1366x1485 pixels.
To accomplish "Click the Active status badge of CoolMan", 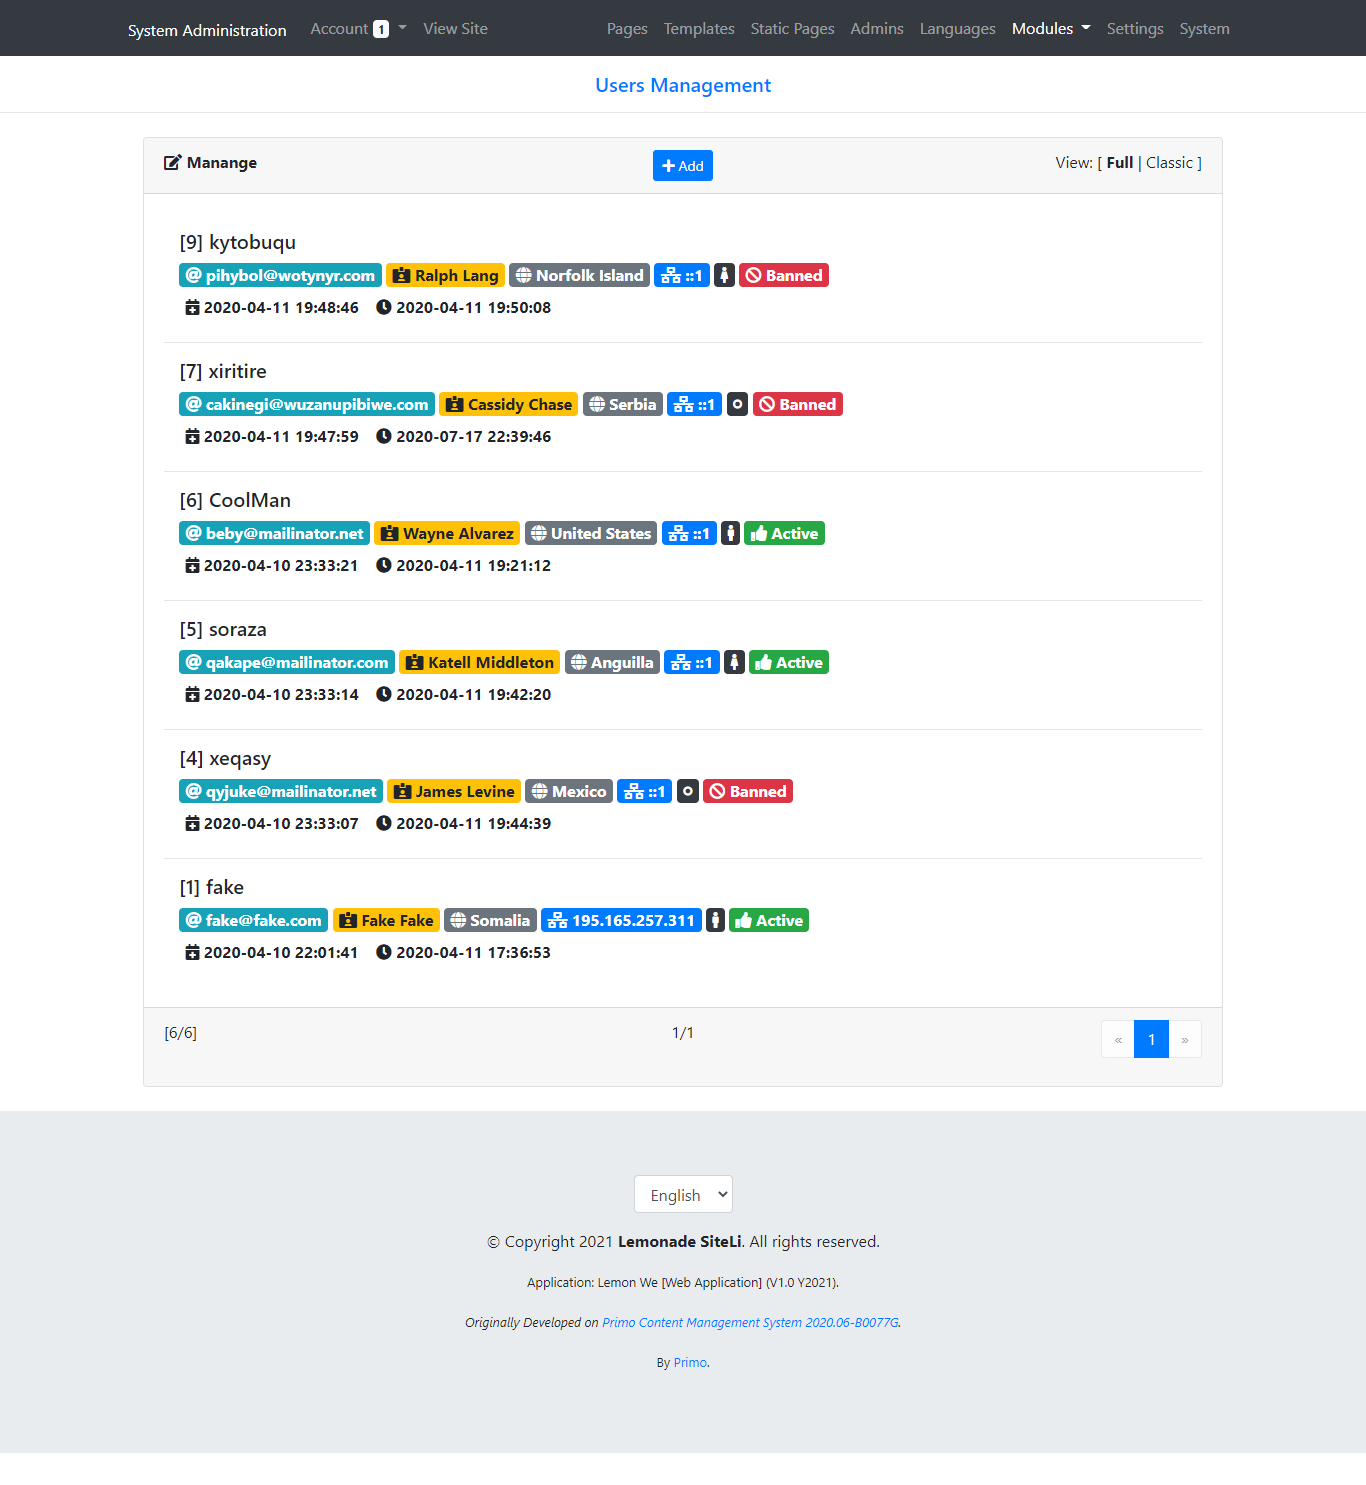I will click(x=785, y=533).
